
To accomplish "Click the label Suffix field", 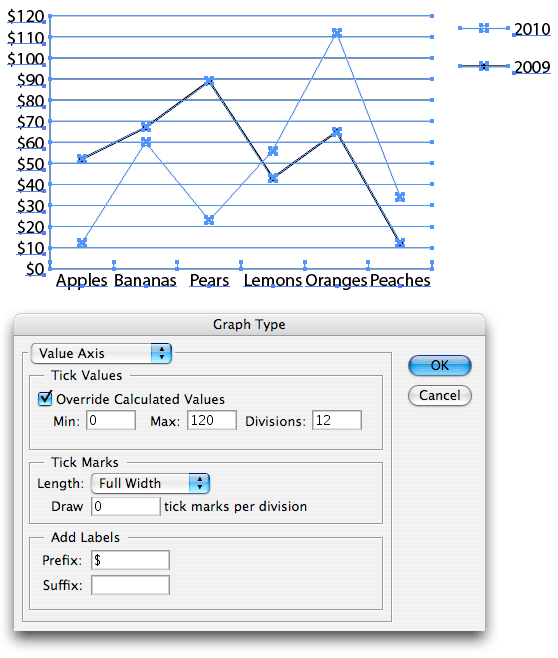I will coord(130,585).
